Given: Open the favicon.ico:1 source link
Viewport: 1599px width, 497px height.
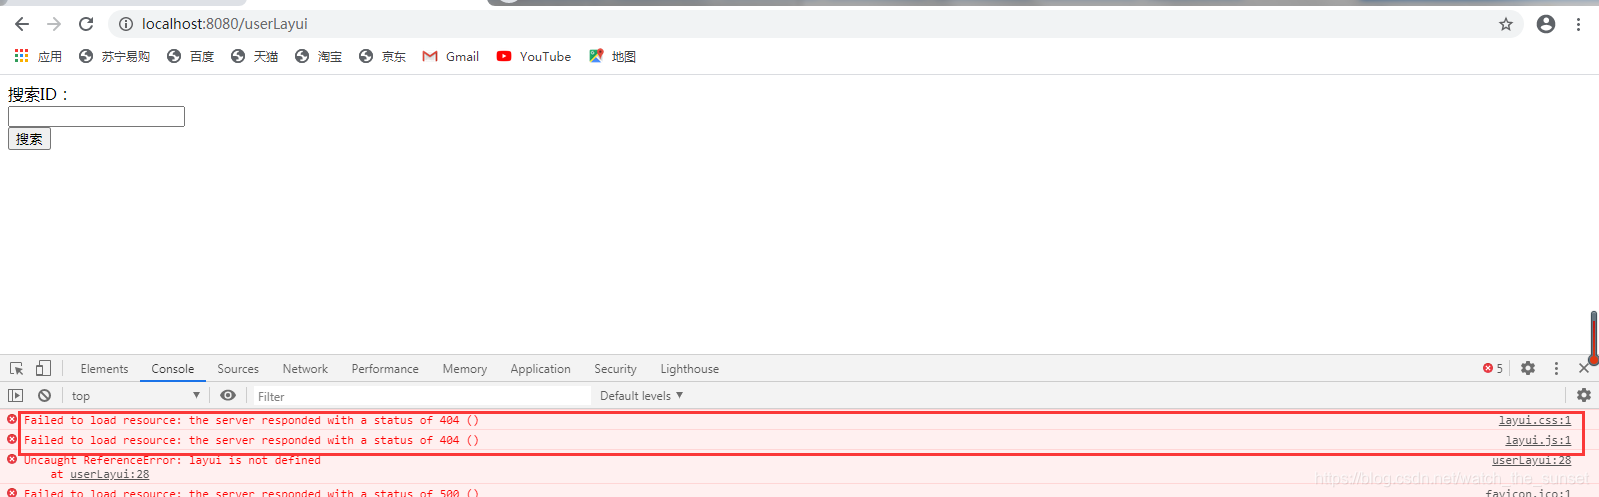Looking at the screenshot, I should [1528, 493].
